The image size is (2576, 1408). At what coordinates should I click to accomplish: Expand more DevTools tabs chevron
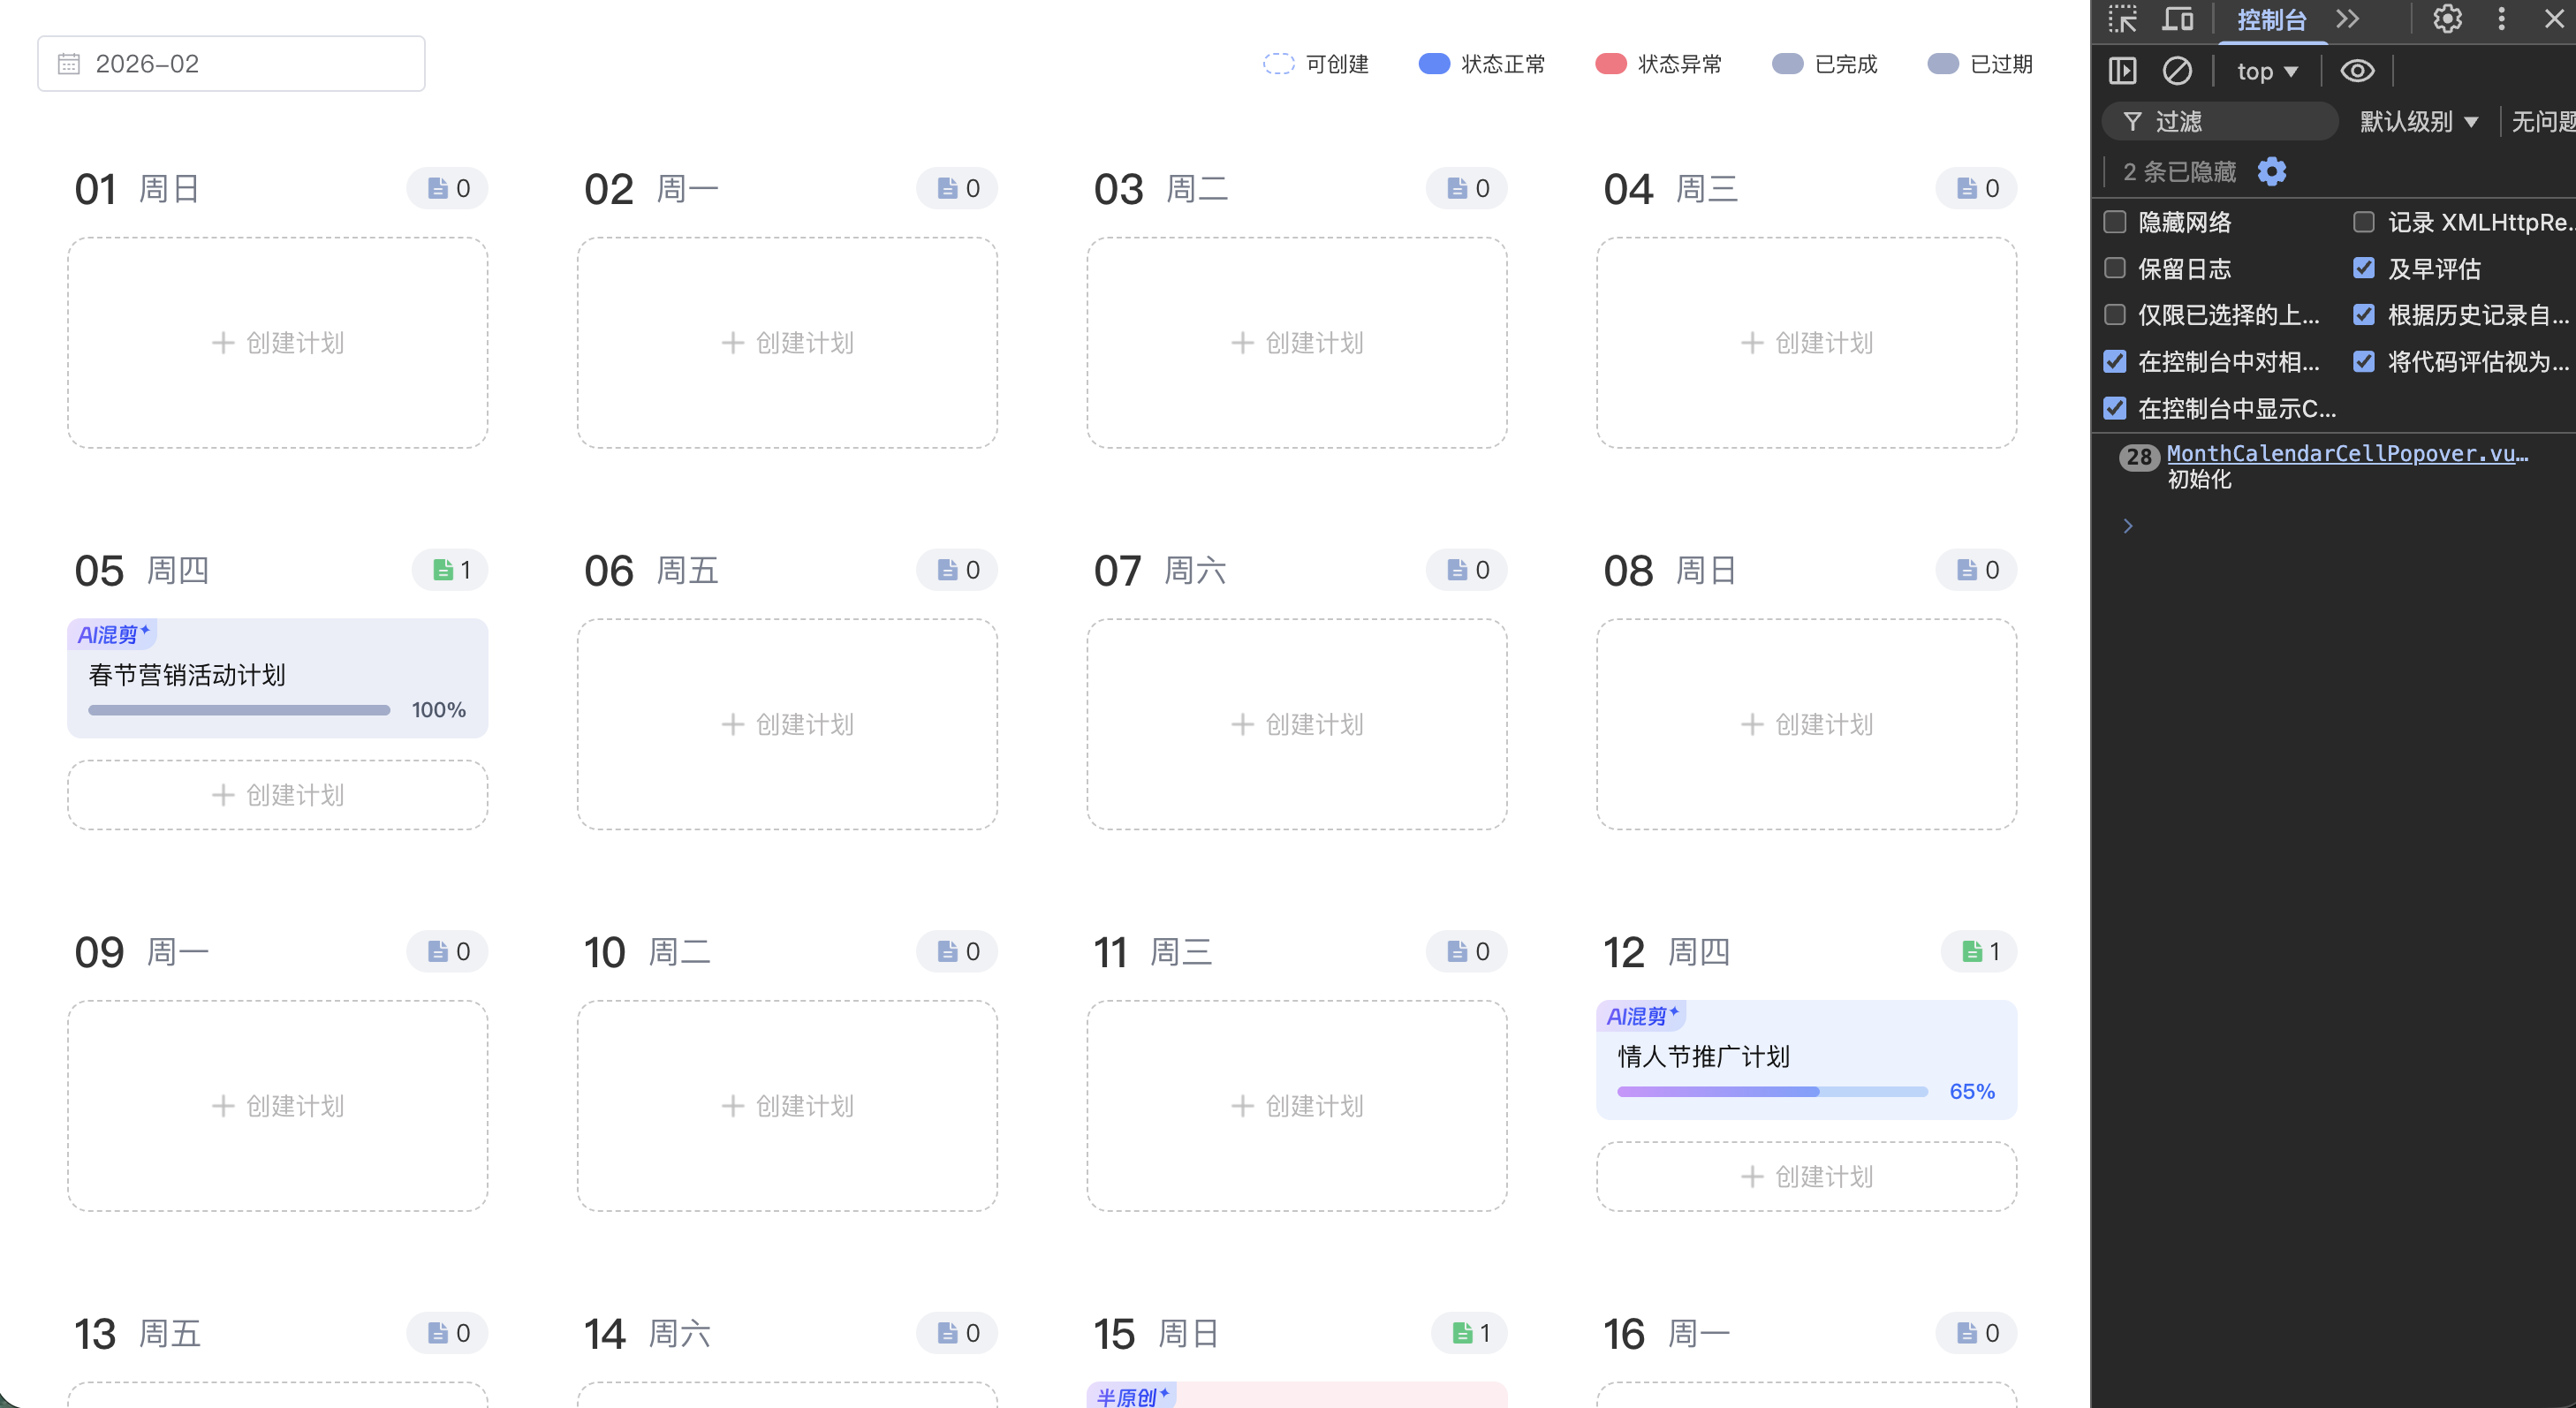pyautogui.click(x=2348, y=19)
